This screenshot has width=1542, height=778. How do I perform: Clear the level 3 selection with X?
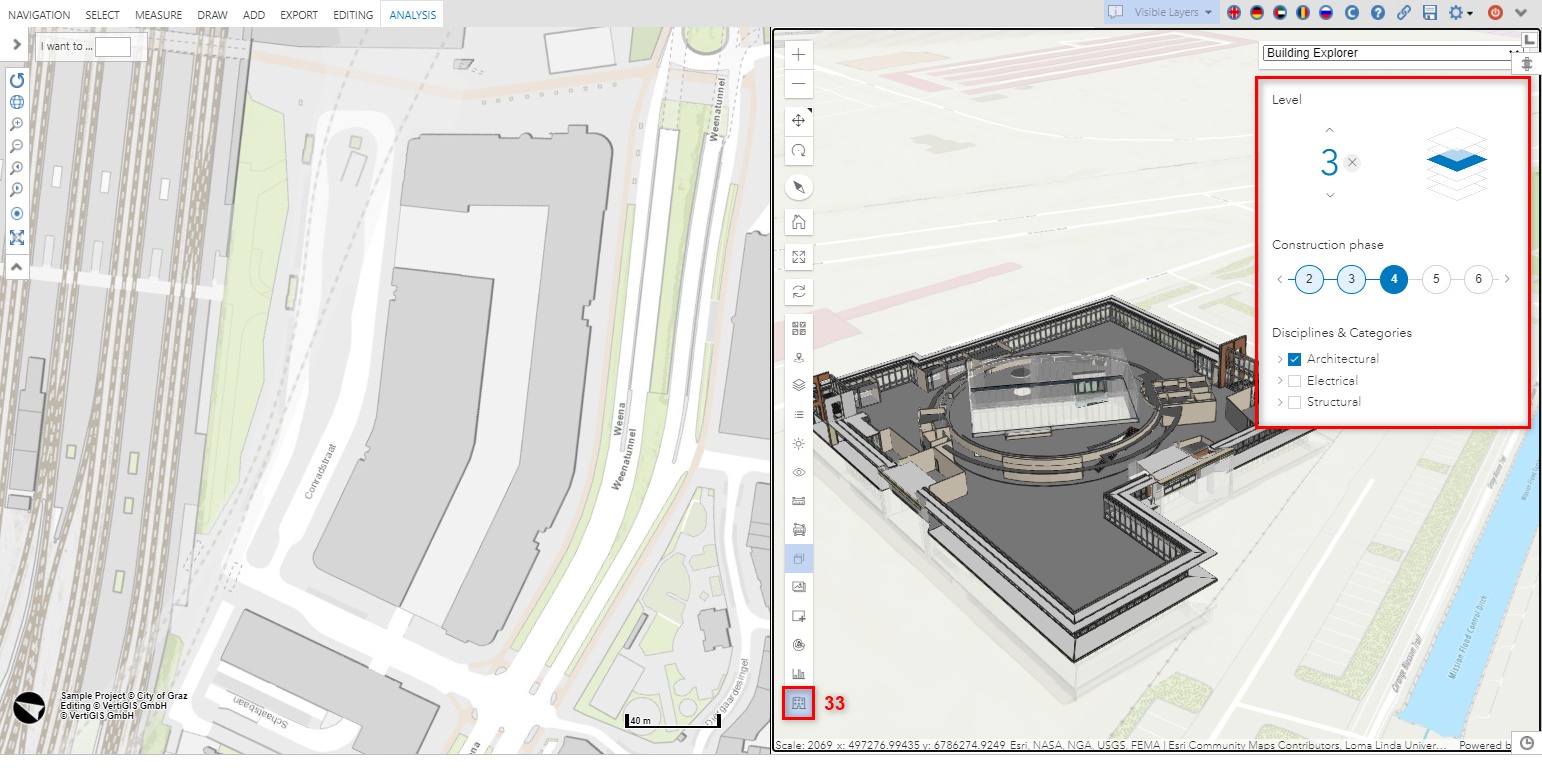[1352, 162]
